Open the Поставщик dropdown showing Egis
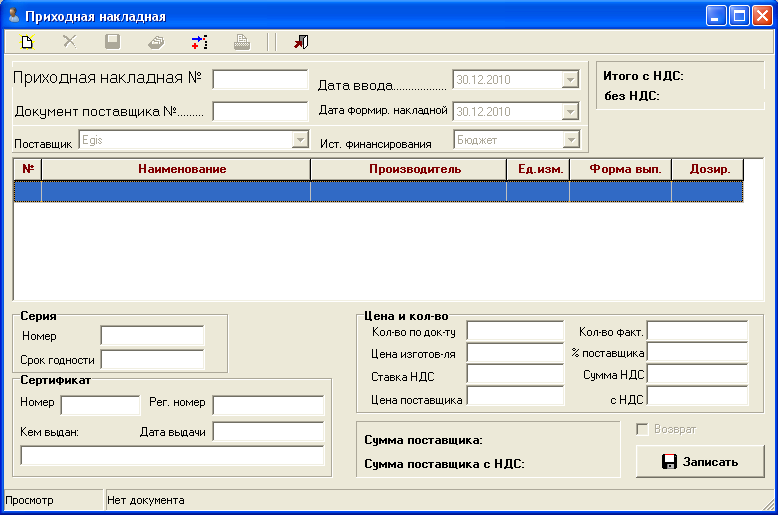Viewport: 778px width, 515px height. tap(299, 141)
